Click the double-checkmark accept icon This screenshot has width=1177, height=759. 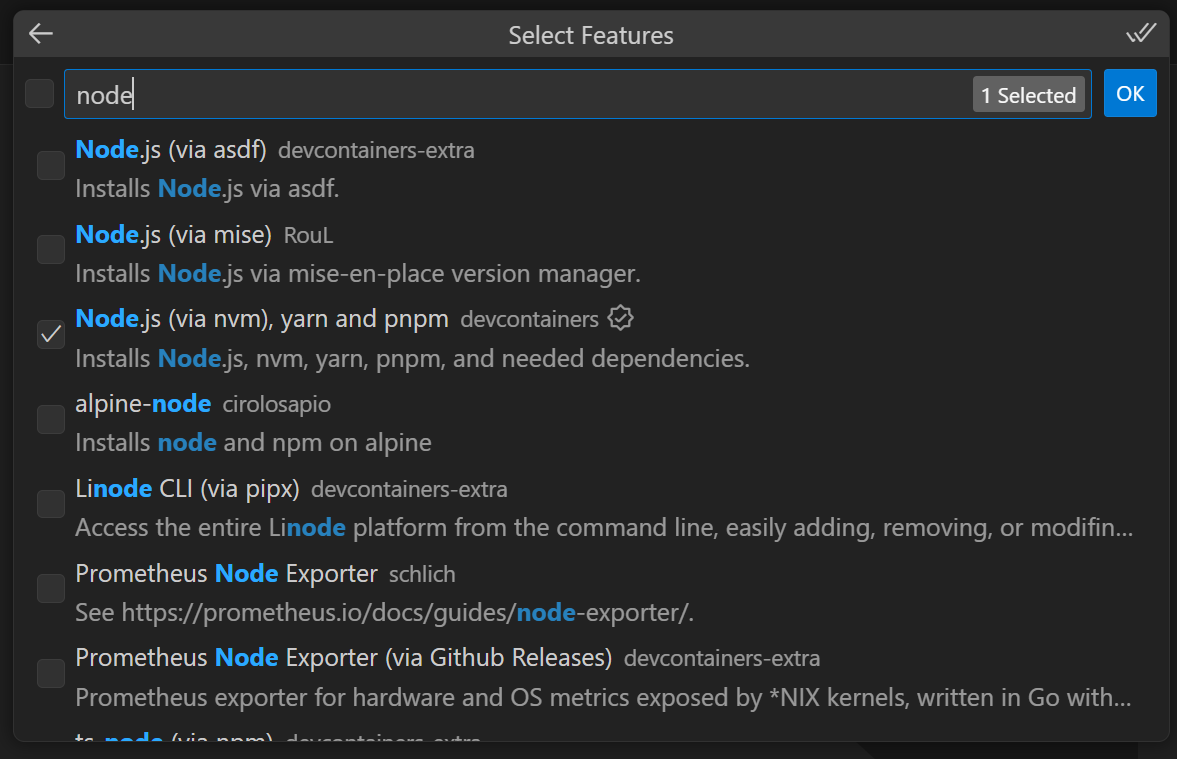[1141, 34]
